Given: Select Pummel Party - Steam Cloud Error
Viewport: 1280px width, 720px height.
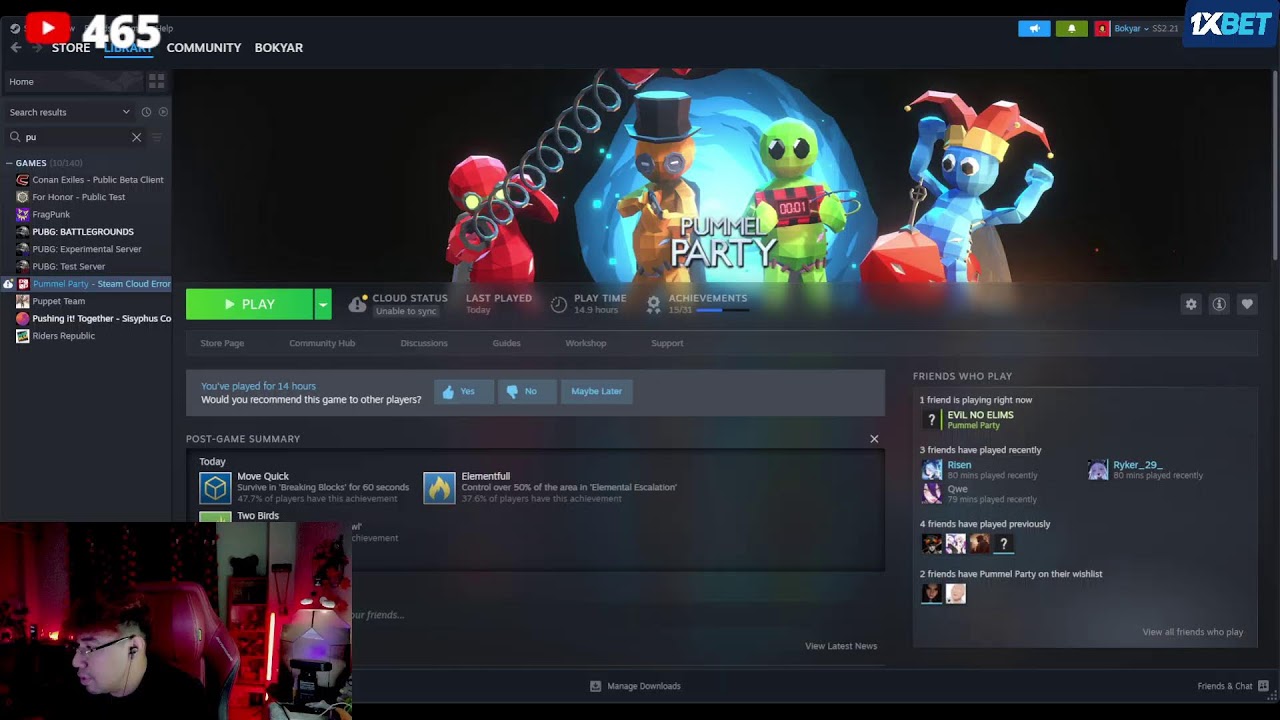Looking at the screenshot, I should point(86,284).
